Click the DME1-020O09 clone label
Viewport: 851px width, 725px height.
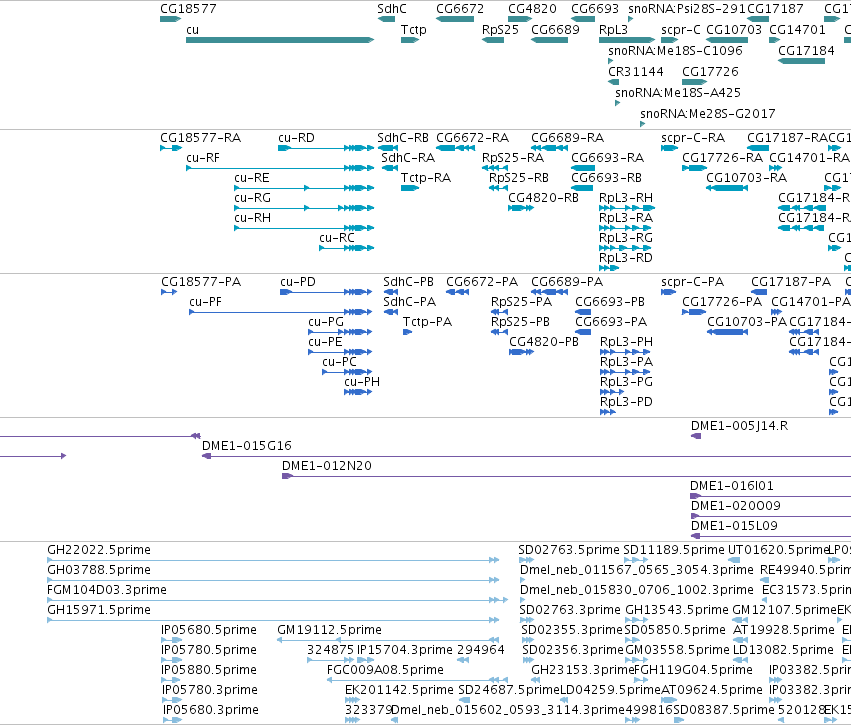click(x=735, y=506)
